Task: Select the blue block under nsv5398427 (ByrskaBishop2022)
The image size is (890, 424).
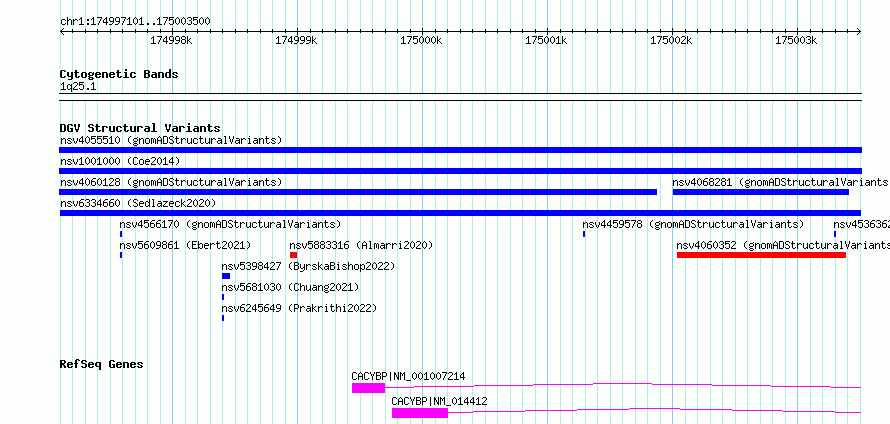Action: pyautogui.click(x=226, y=276)
